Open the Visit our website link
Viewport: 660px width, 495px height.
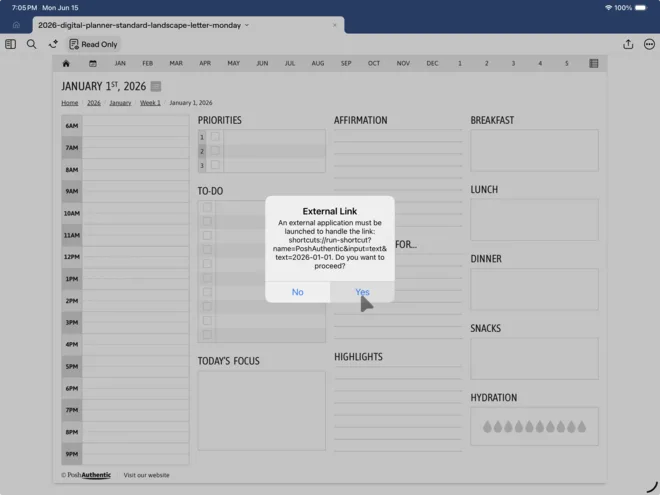coord(146,475)
